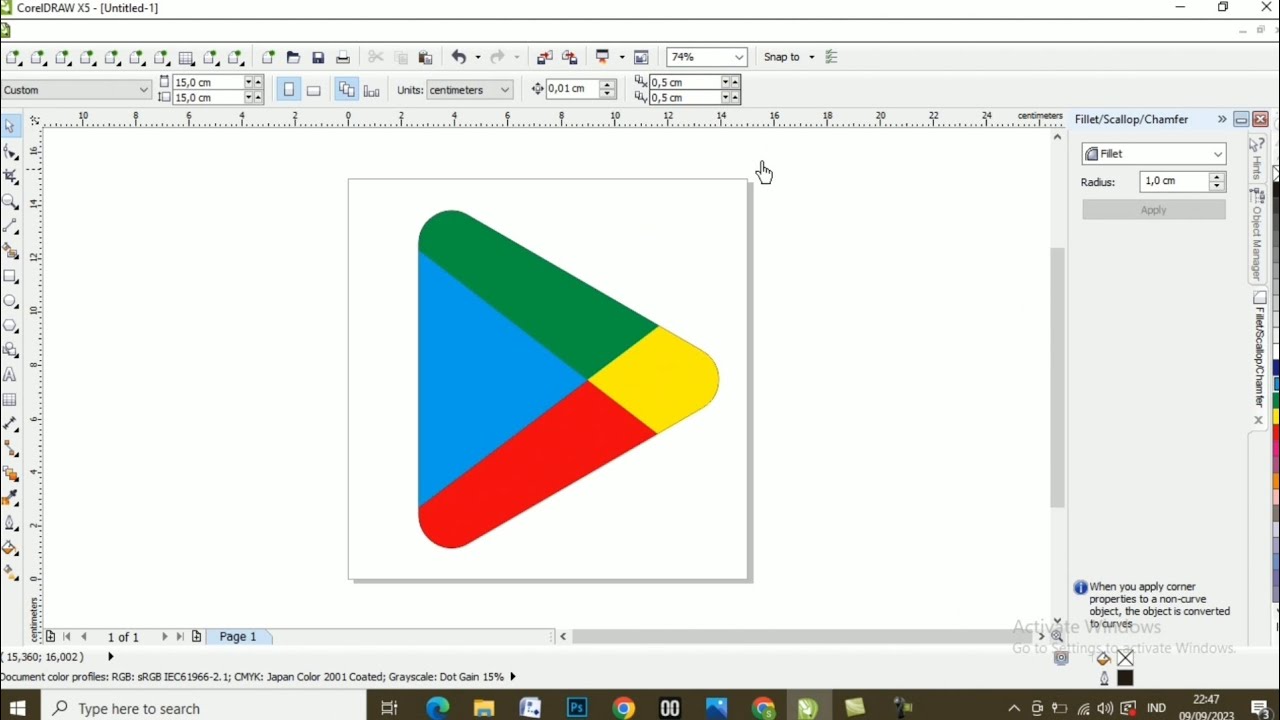Select the Pick tool in the toolbox
1280x720 pixels.
10,126
